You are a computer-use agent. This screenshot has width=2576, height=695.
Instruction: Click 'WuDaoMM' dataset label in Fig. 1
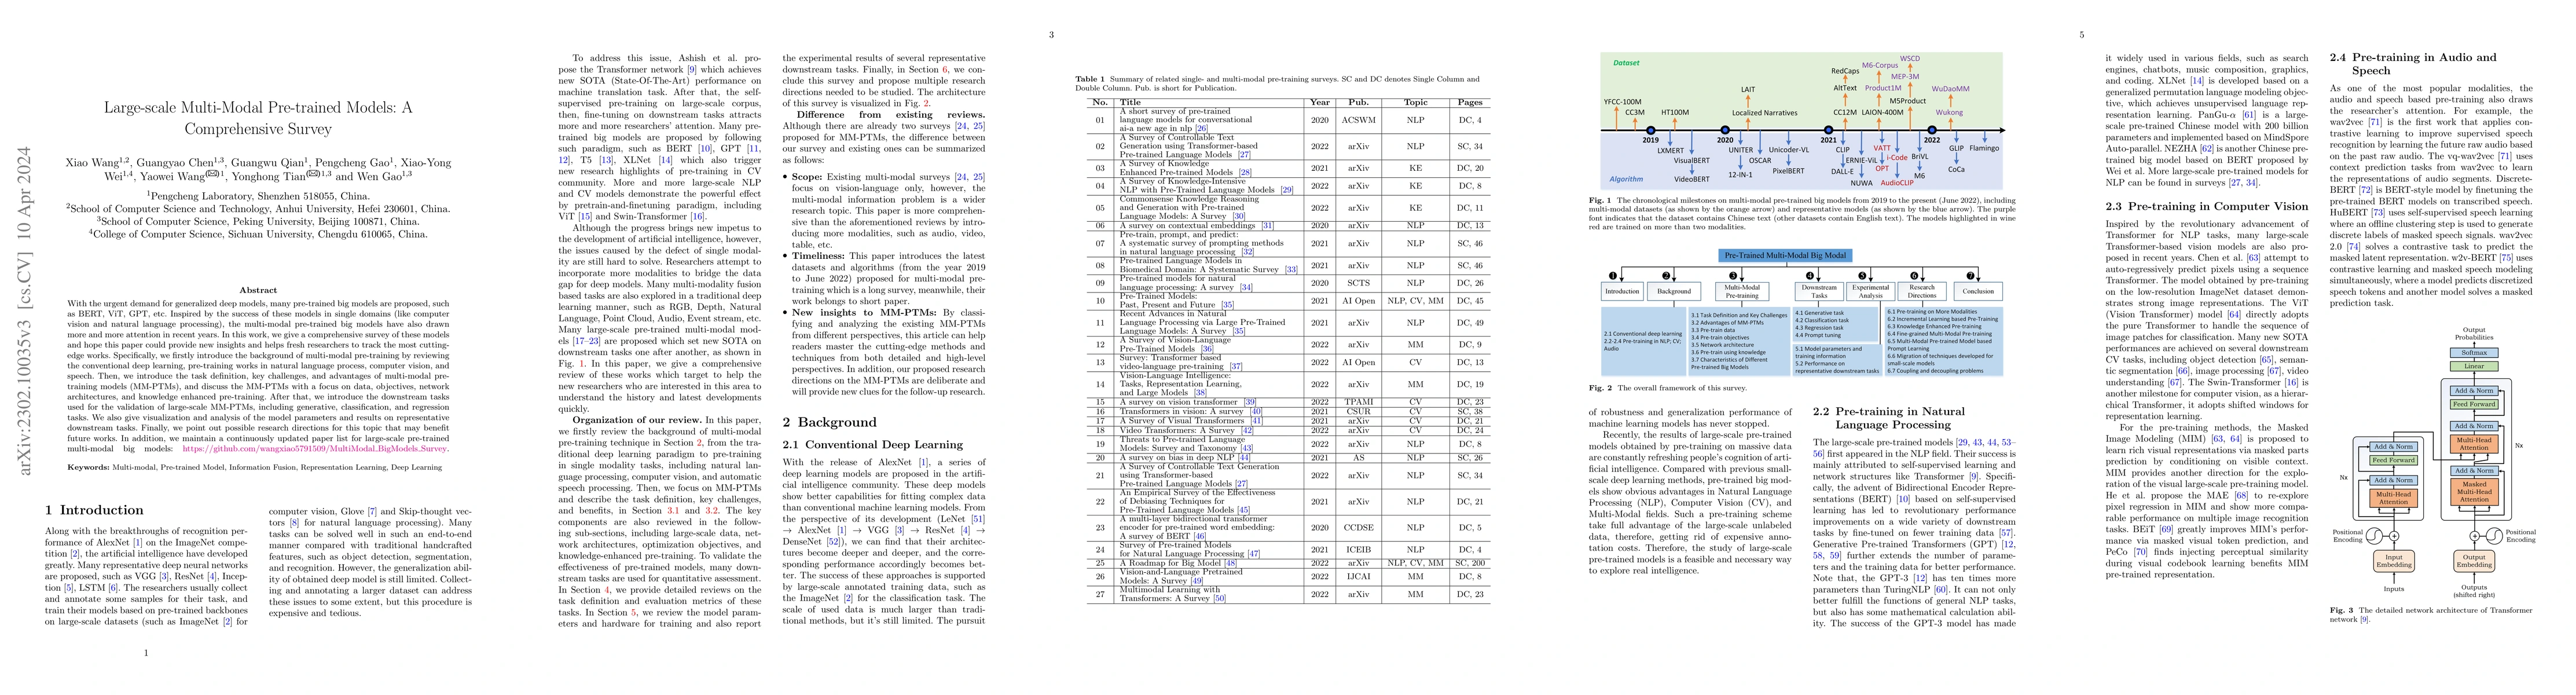click(x=1951, y=89)
